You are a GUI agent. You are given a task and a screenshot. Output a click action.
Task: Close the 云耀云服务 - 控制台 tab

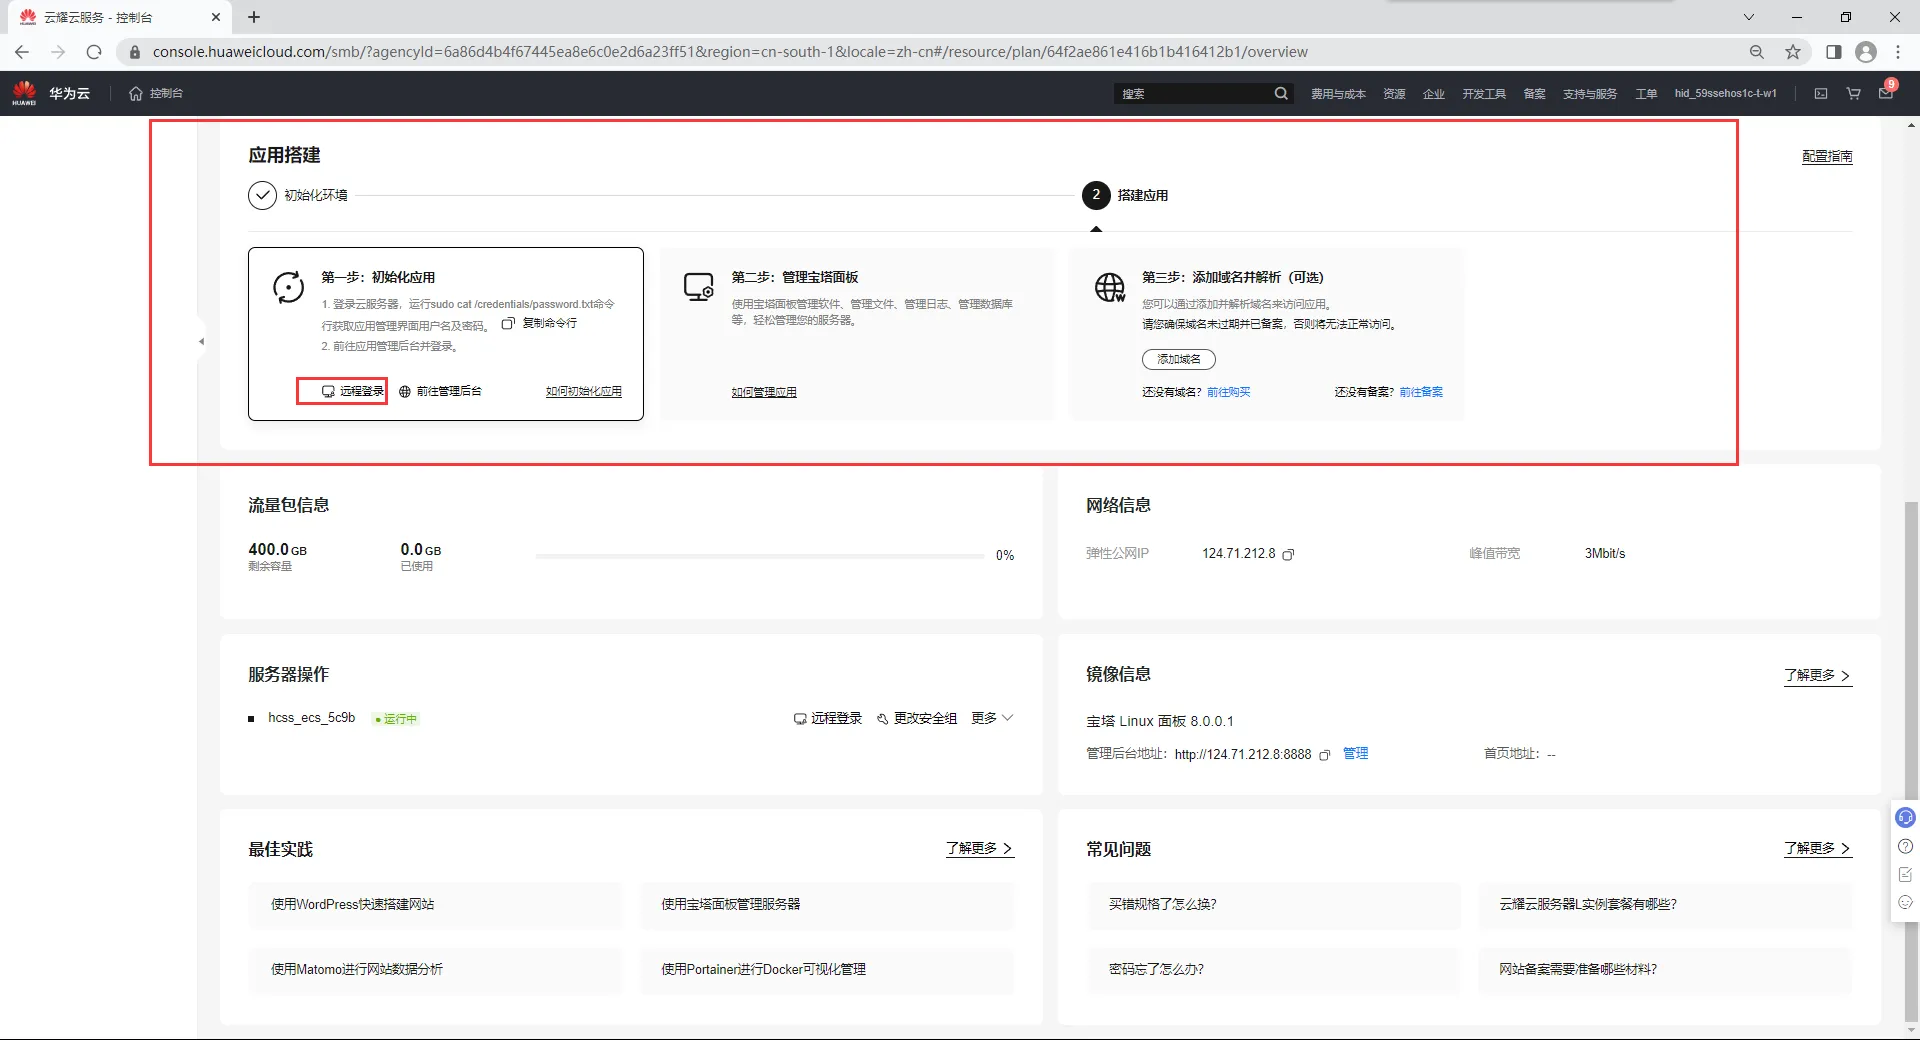point(216,17)
